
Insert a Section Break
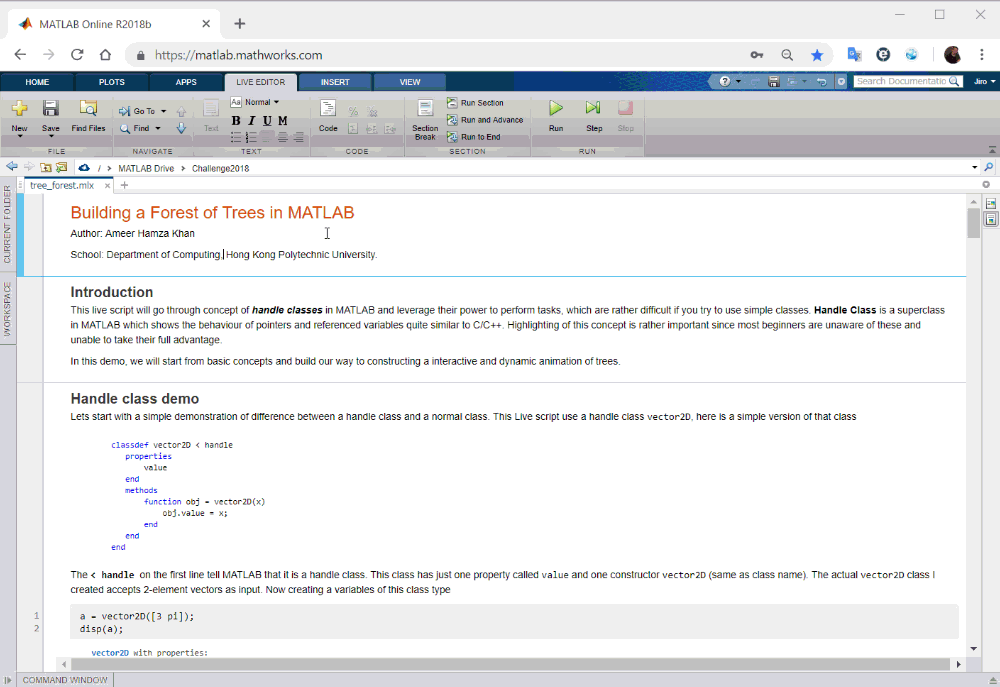[425, 116]
